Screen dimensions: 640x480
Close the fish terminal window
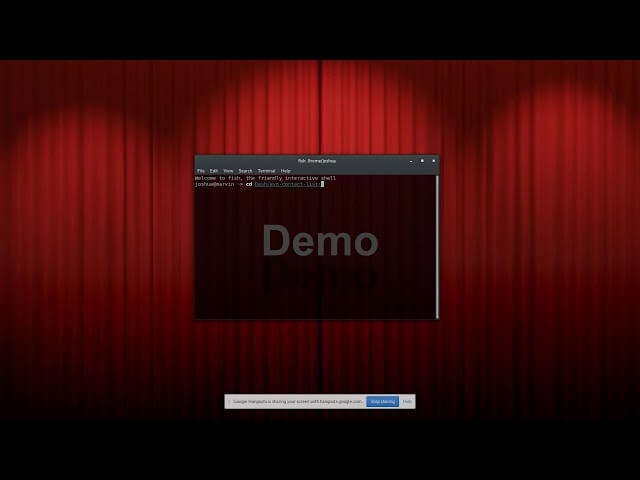433,160
